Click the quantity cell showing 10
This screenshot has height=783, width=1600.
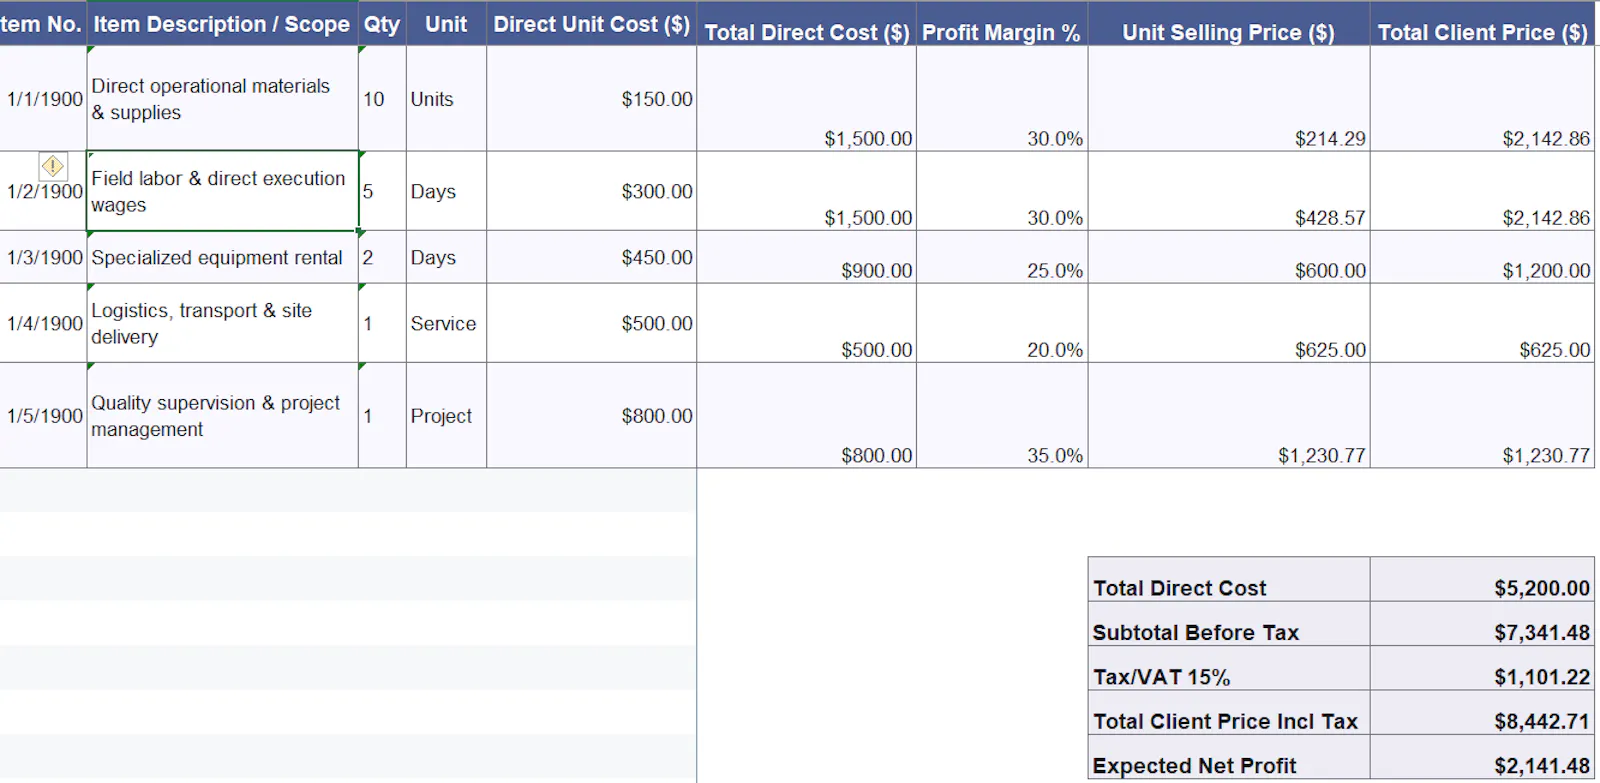point(382,99)
